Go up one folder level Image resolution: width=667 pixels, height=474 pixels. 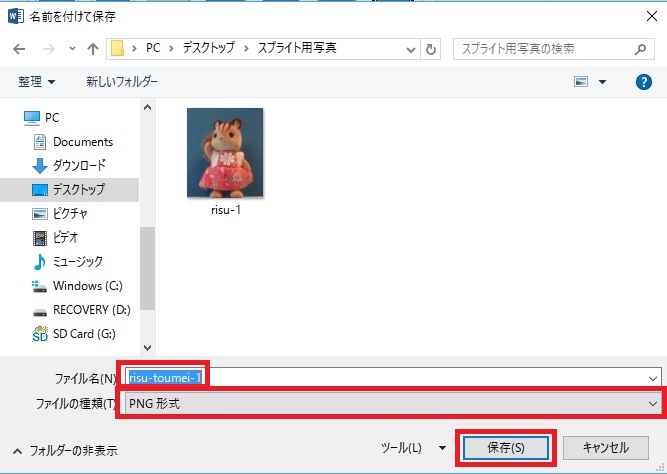tap(93, 49)
